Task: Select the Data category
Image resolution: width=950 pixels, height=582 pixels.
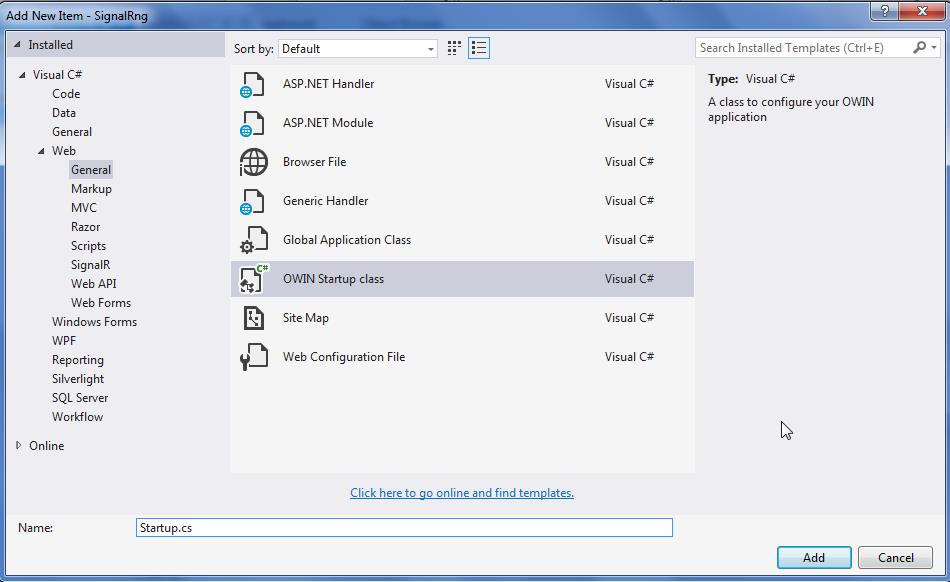Action: 64,113
